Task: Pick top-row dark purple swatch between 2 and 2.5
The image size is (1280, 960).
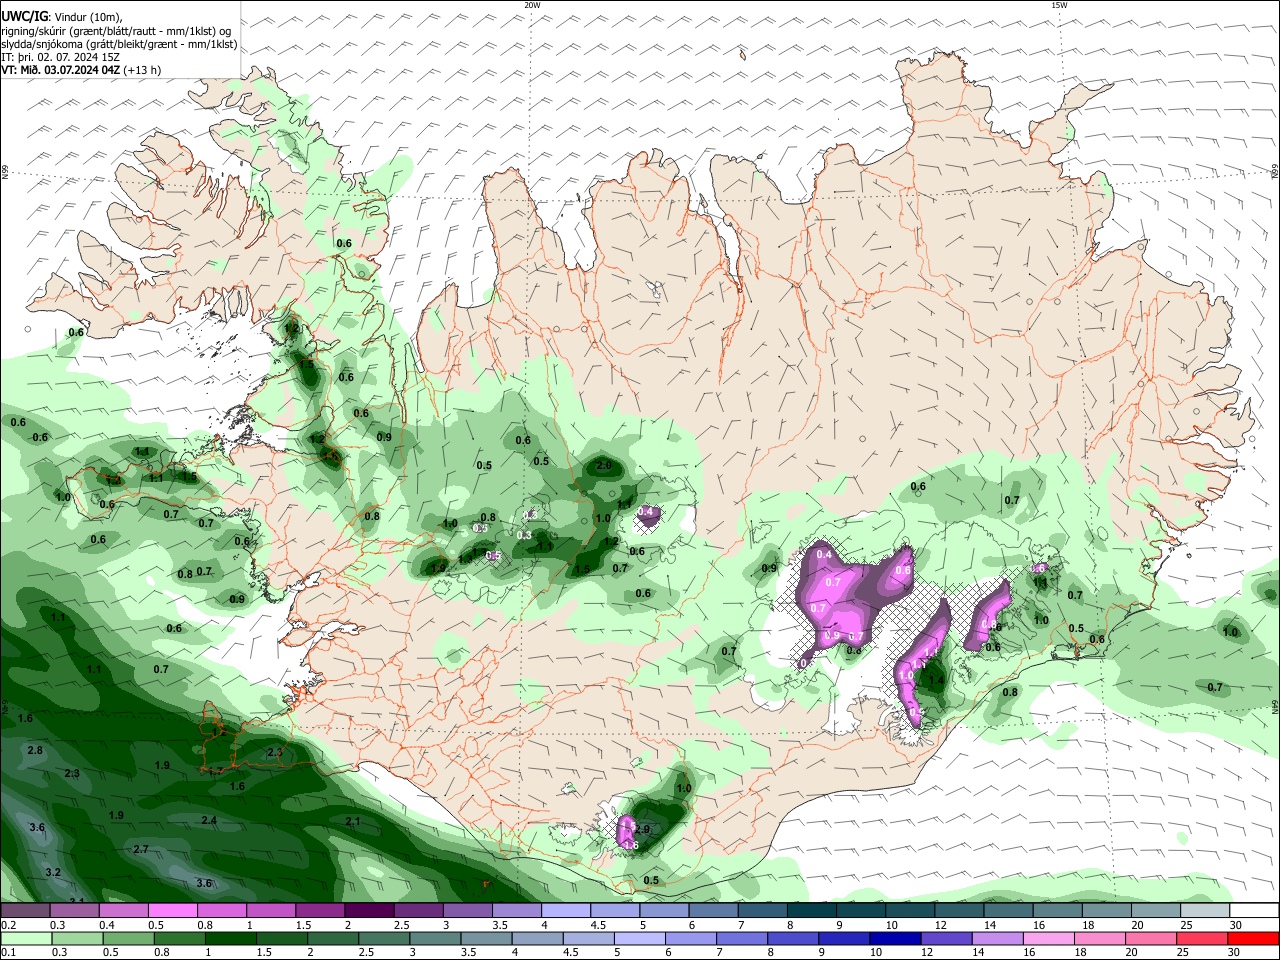Action: [369, 911]
